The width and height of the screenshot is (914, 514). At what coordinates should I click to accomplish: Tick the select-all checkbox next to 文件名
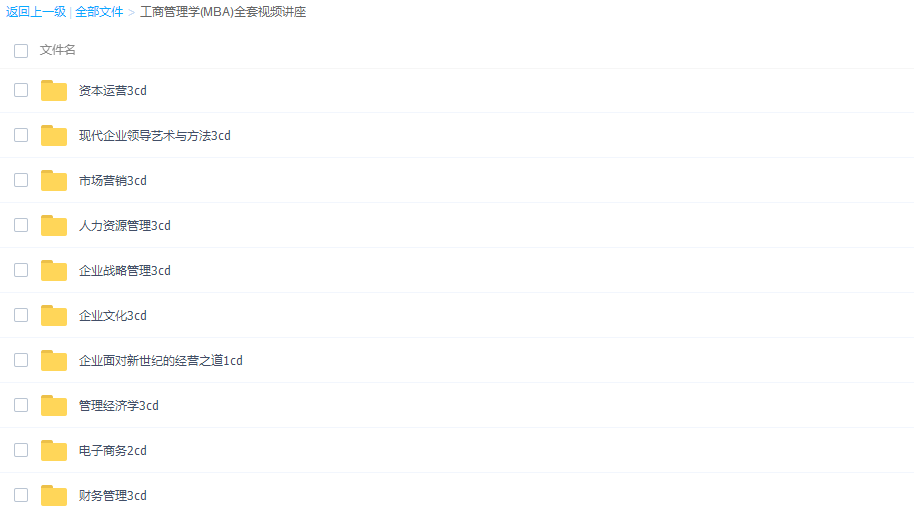(21, 51)
